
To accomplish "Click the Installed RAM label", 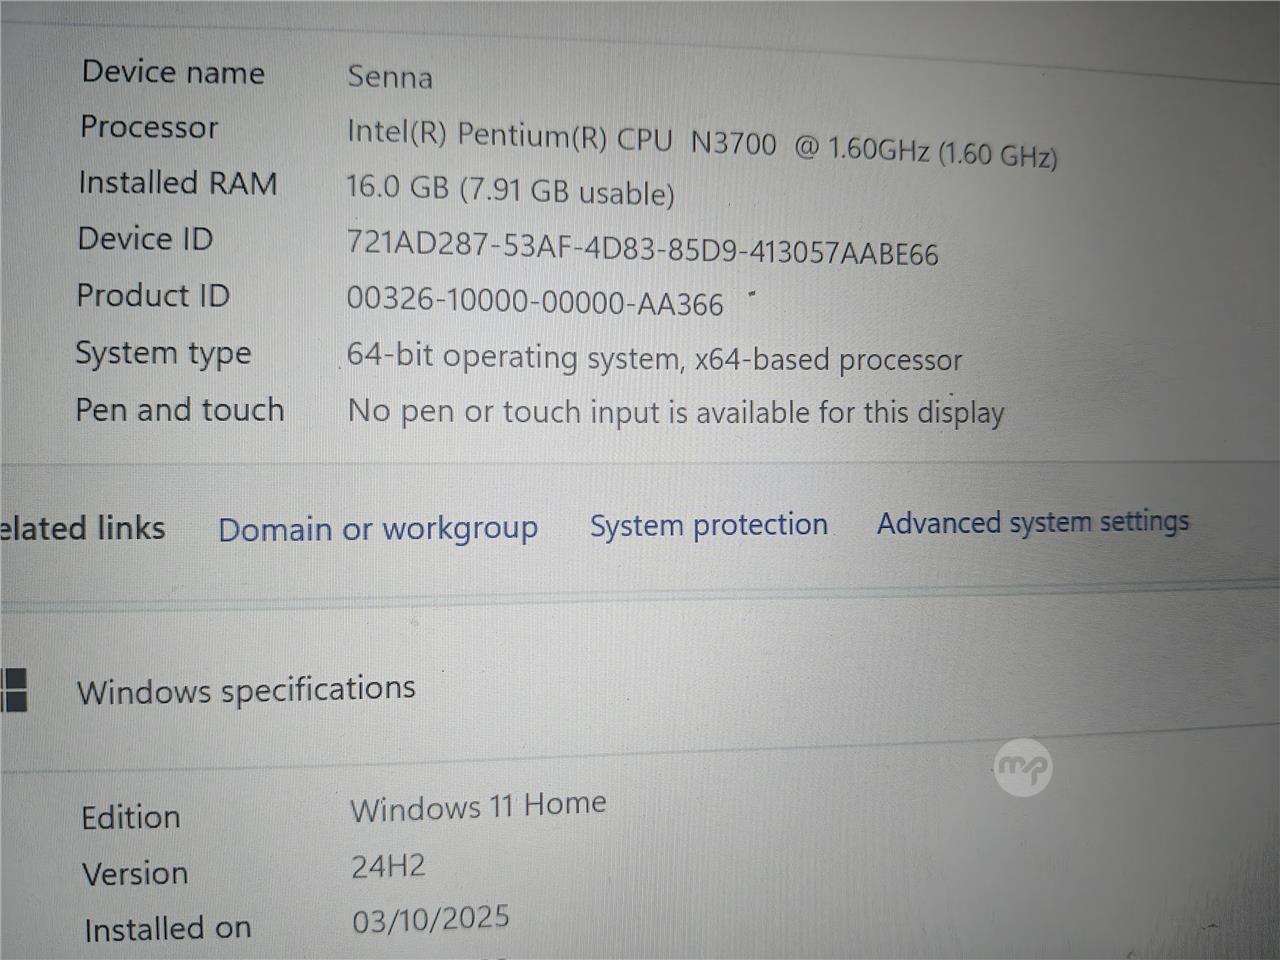I will coord(178,183).
